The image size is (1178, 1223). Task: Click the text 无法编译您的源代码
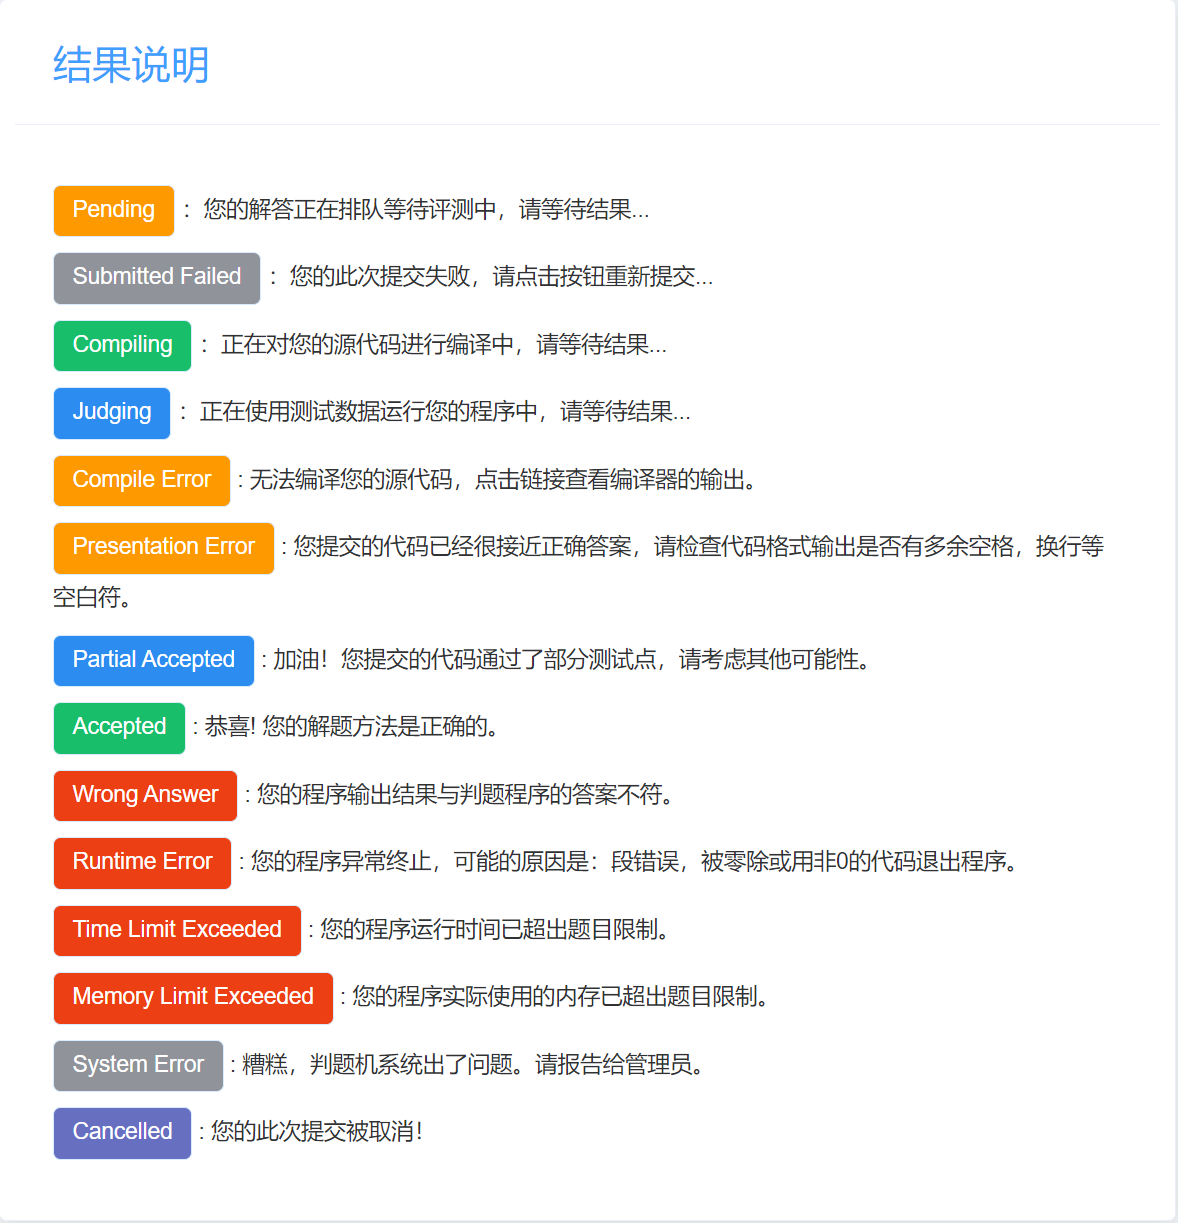point(350,480)
